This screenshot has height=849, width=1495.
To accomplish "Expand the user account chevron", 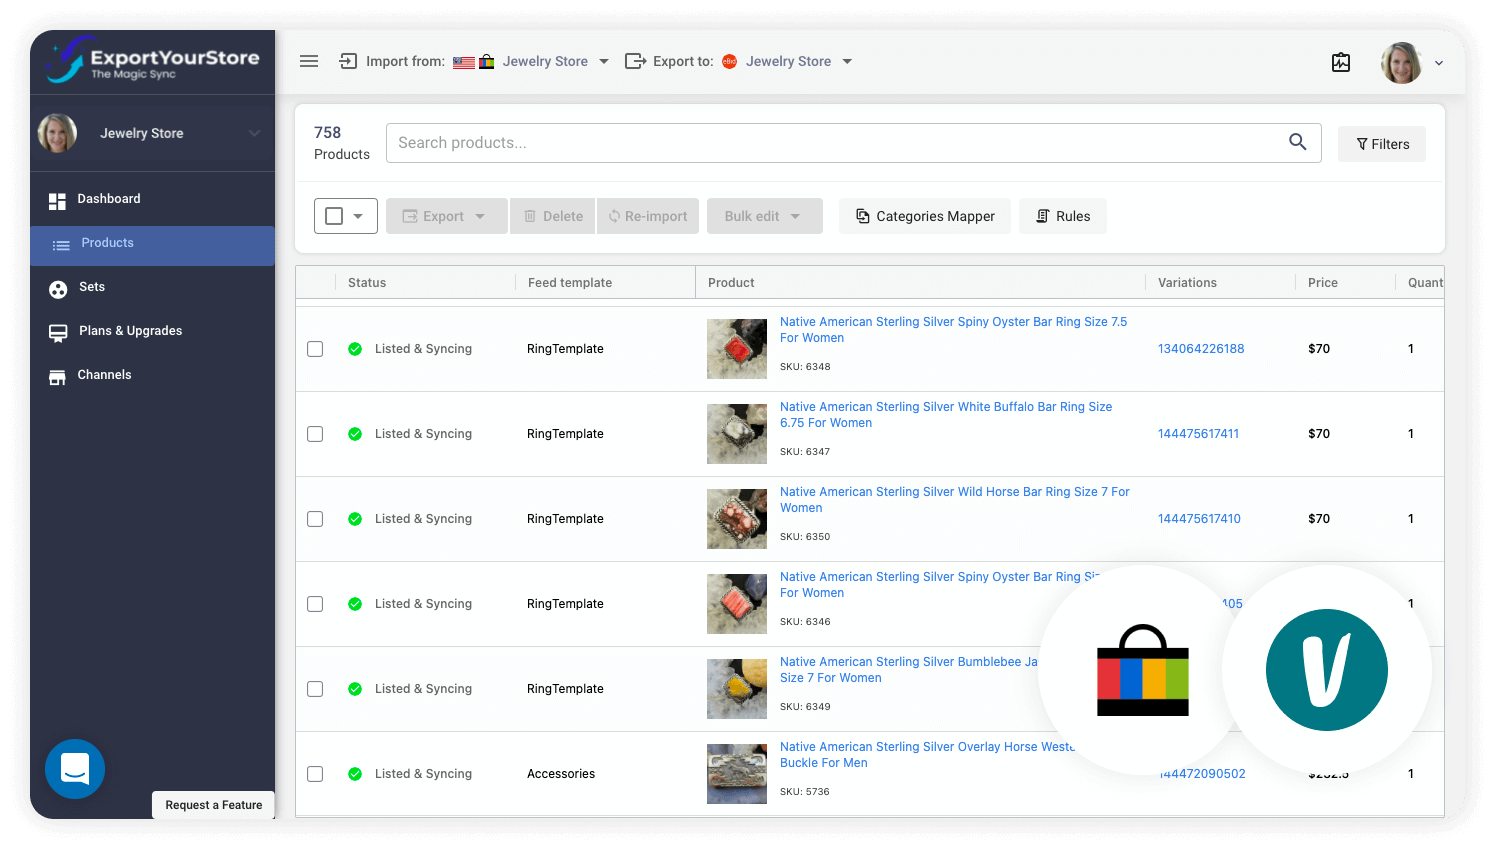I will 1439,63.
